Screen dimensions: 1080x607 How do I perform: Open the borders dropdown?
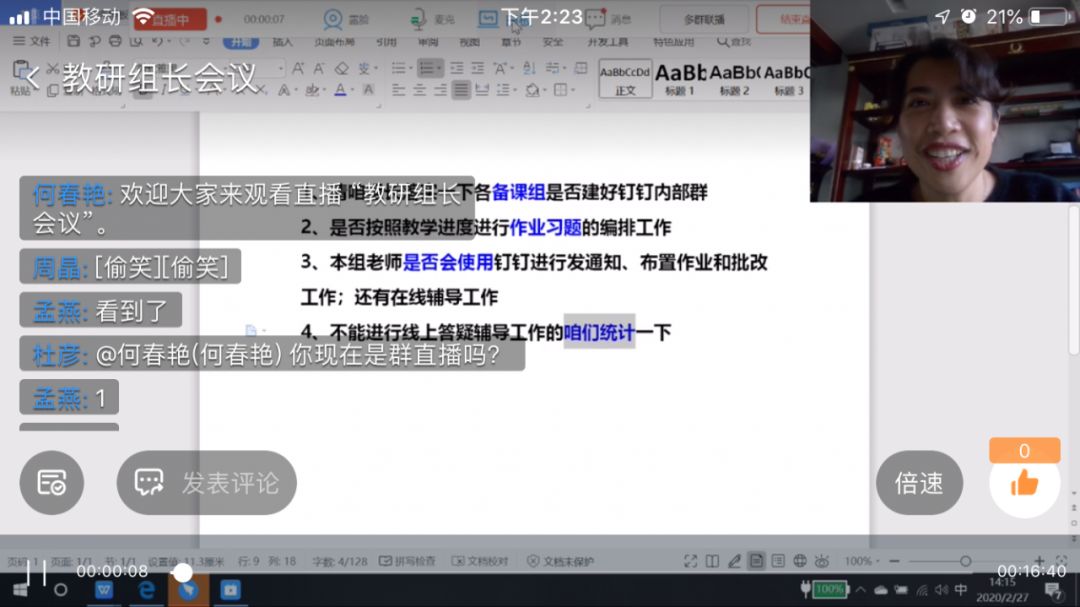pyautogui.click(x=573, y=90)
